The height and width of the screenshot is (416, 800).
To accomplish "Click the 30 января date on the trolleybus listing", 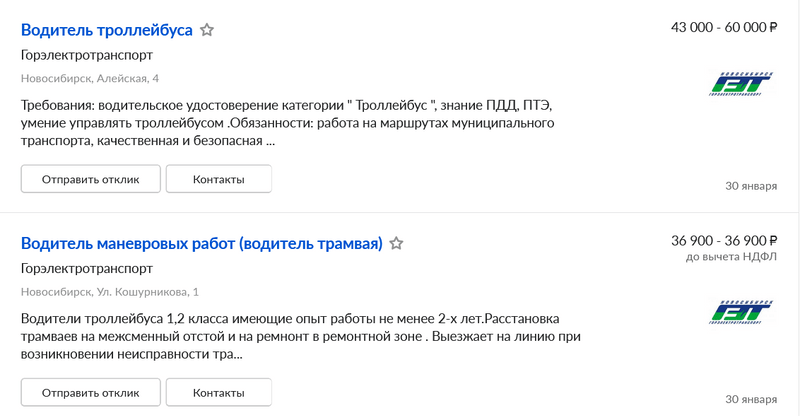I will click(750, 185).
